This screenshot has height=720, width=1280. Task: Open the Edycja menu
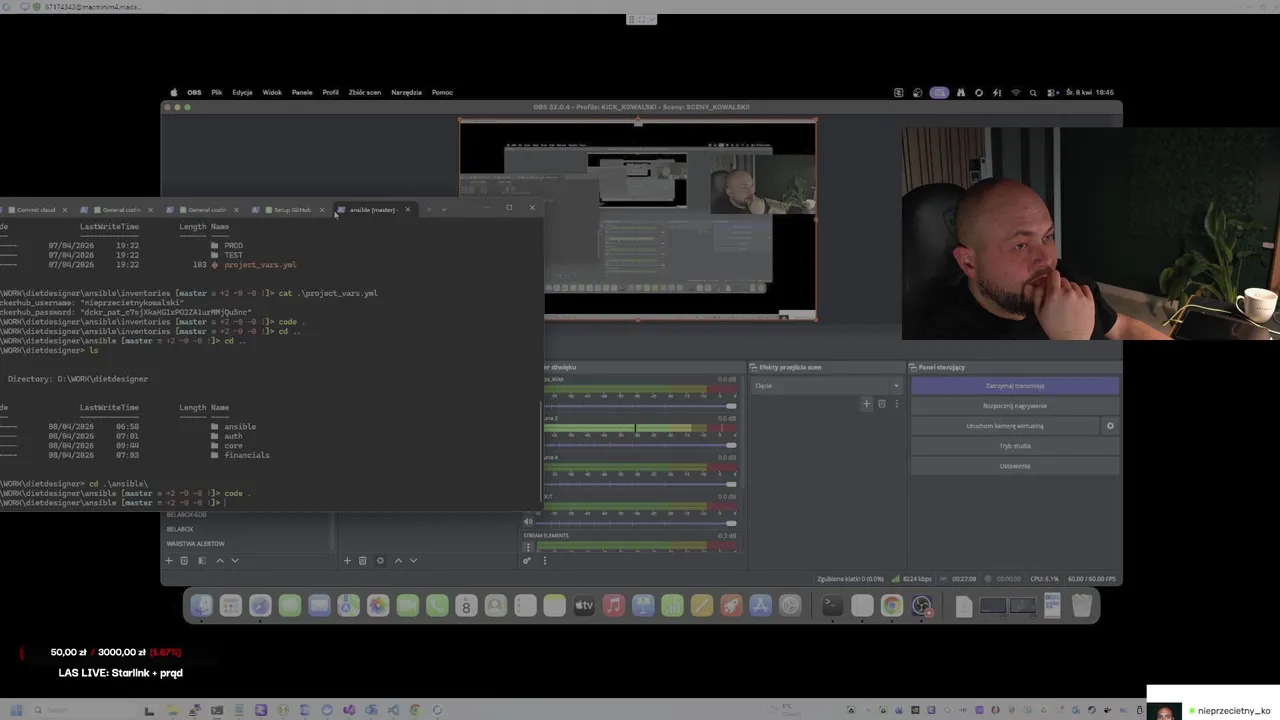click(x=242, y=92)
